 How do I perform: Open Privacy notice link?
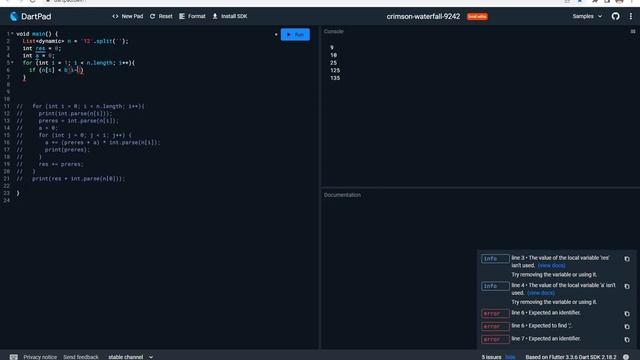[x=40, y=357]
